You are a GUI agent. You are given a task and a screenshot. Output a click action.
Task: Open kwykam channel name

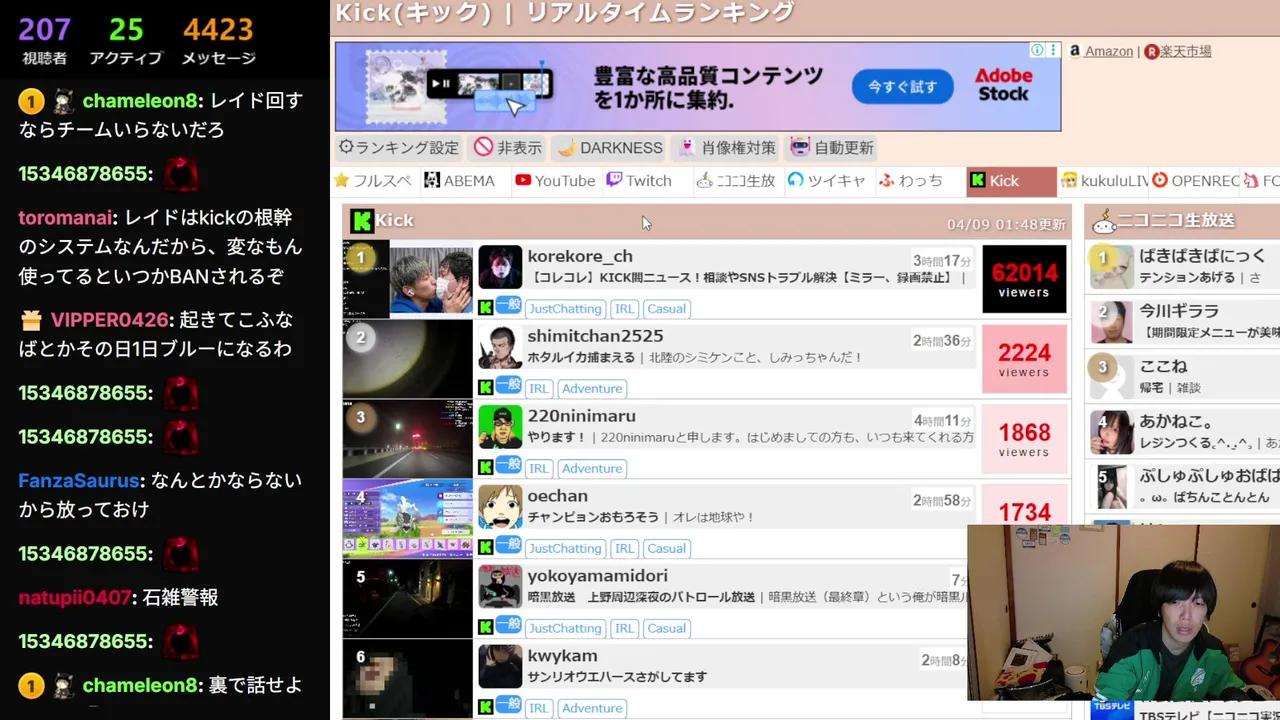(562, 656)
